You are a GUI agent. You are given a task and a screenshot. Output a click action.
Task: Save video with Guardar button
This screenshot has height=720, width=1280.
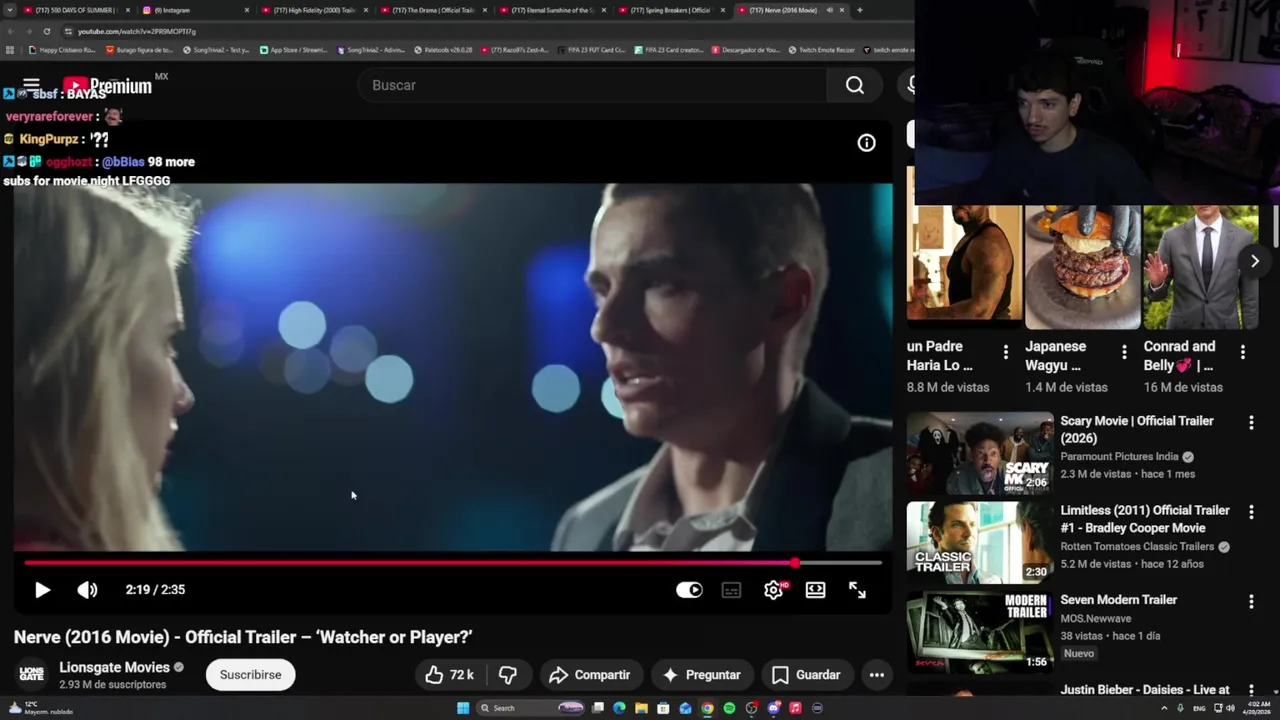(806, 675)
